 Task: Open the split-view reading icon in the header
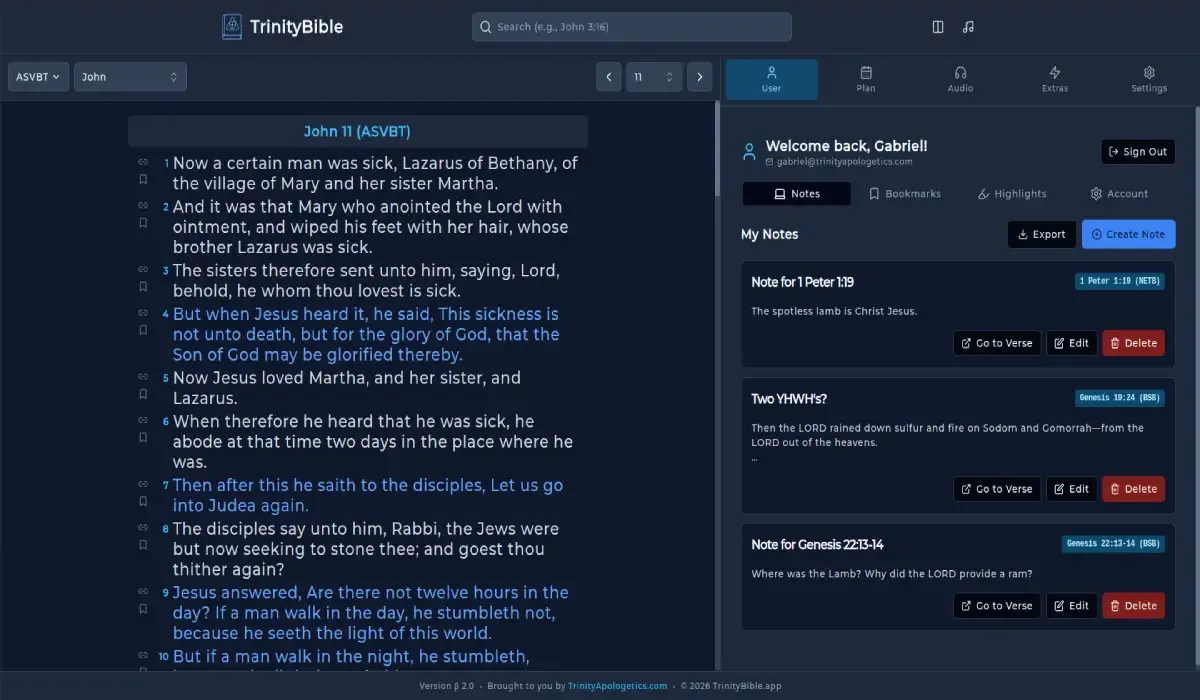[937, 27]
